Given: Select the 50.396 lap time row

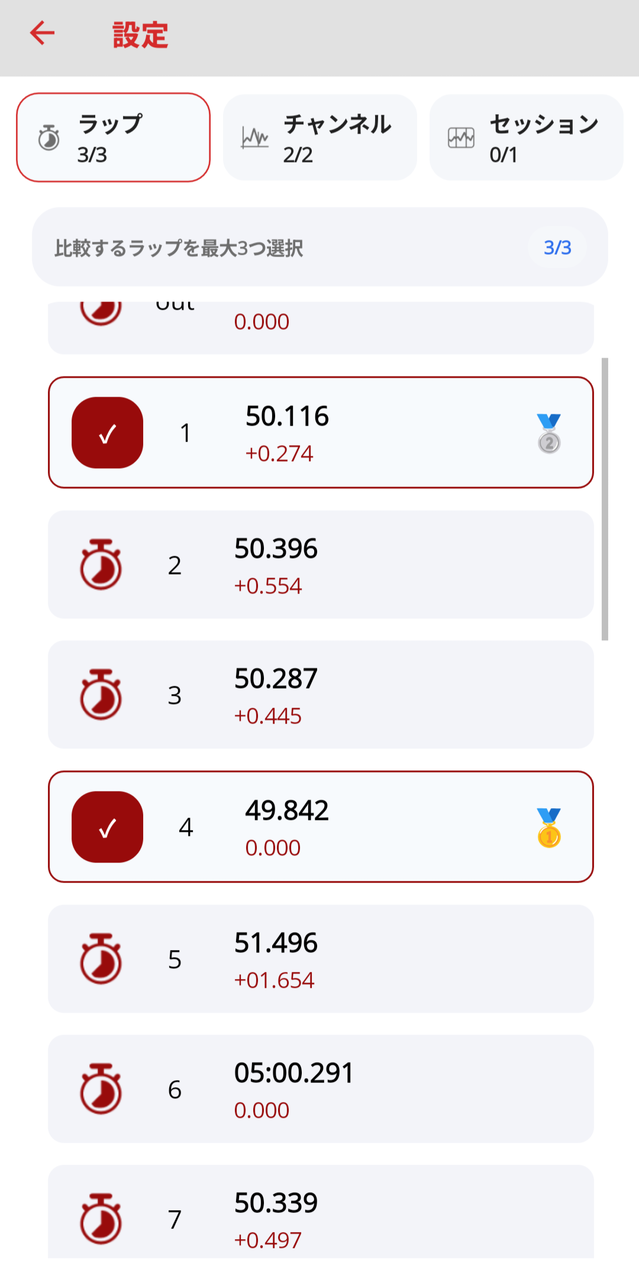Looking at the screenshot, I should (x=321, y=565).
